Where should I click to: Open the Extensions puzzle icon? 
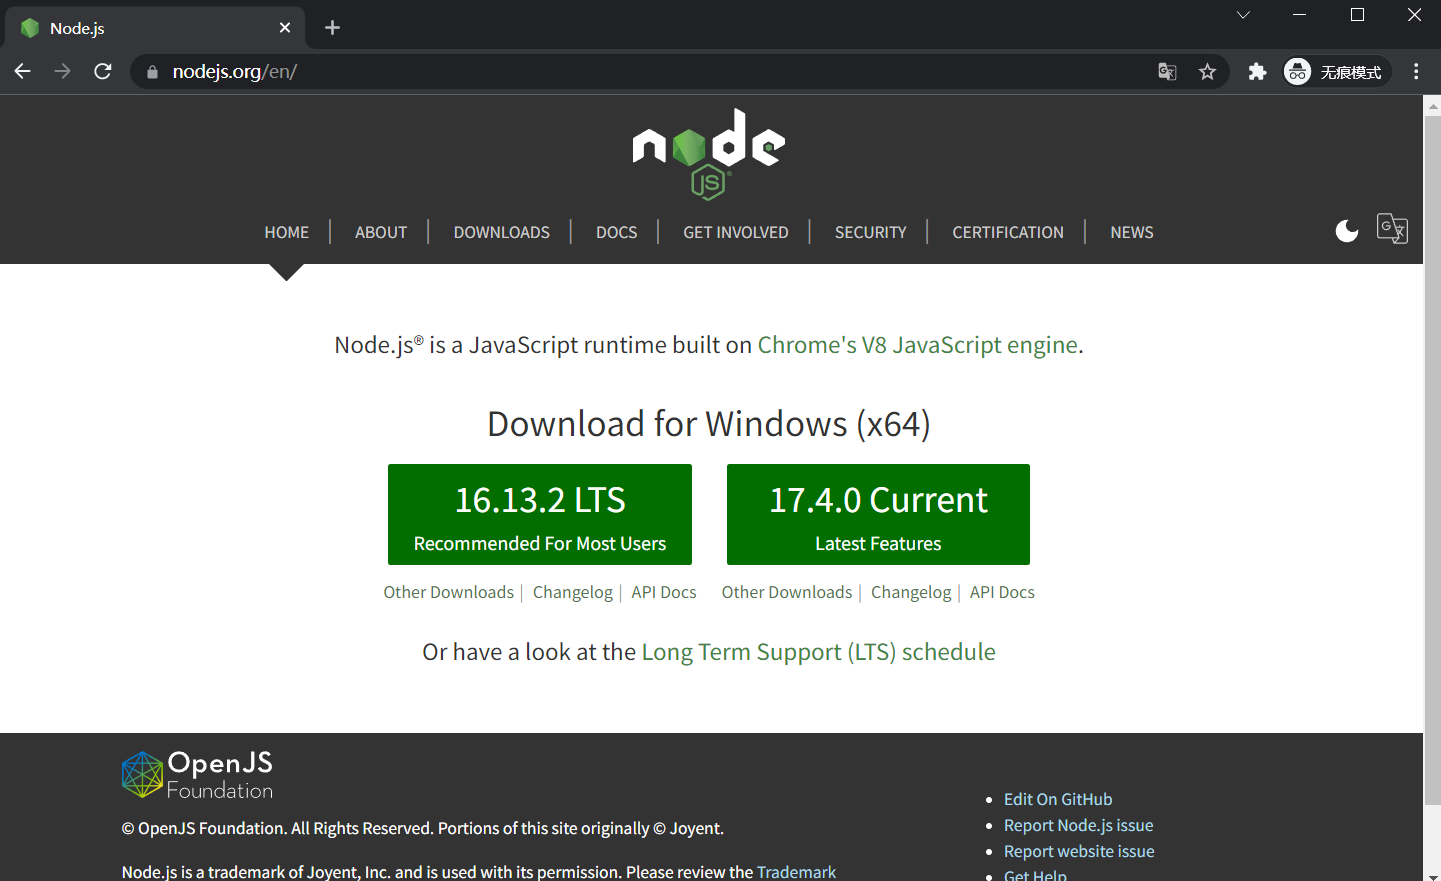(x=1257, y=71)
